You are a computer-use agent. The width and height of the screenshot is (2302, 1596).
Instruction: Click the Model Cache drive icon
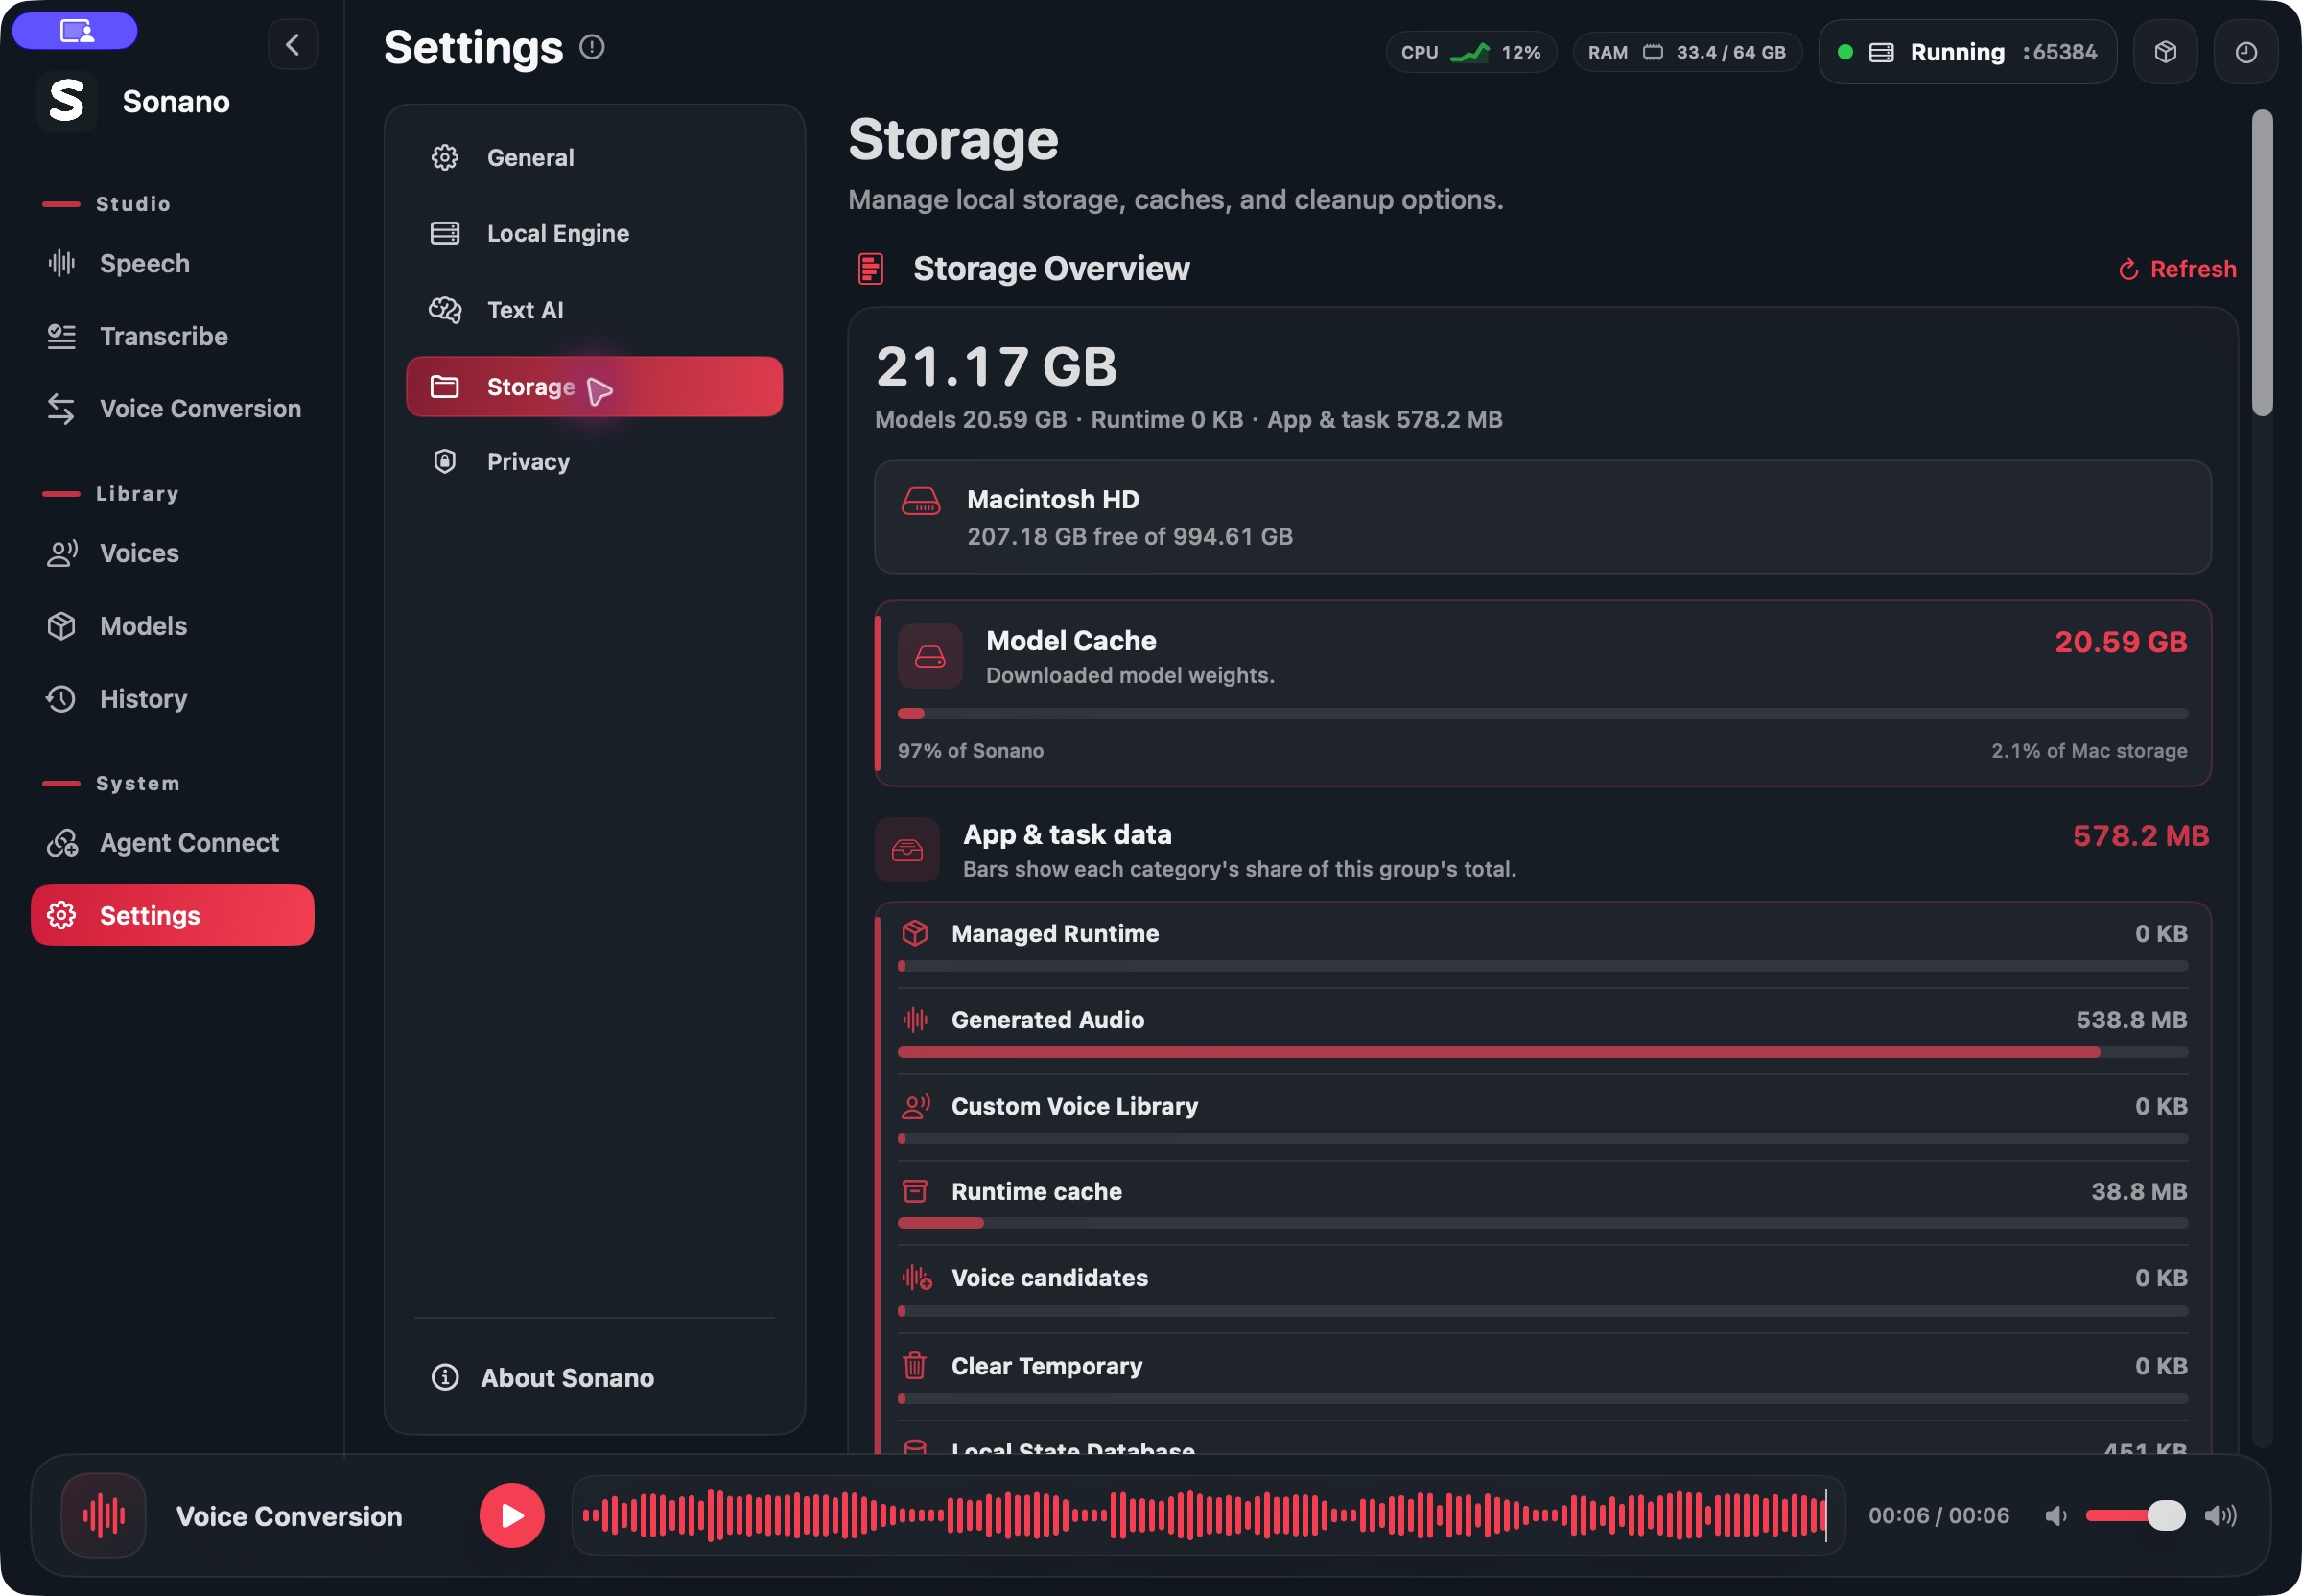pyautogui.click(x=930, y=656)
